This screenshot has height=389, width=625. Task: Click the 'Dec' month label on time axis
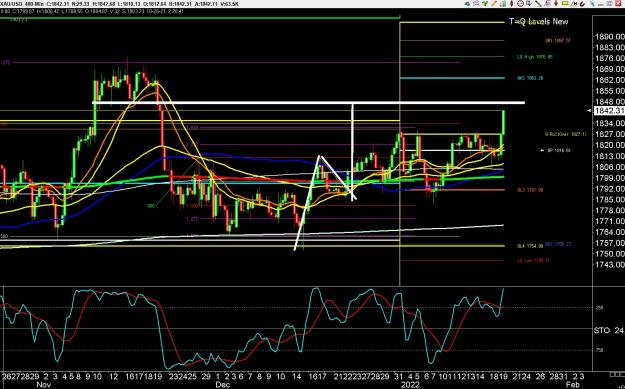(222, 385)
